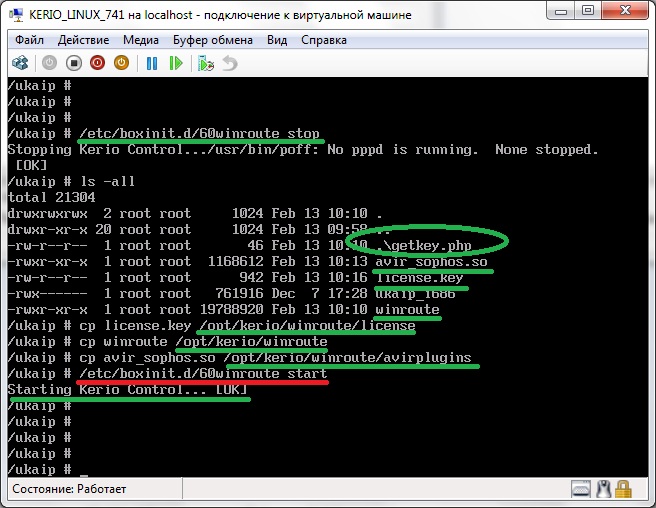Open the Медиа menu
Viewport: 656px width, 508px height.
pos(141,40)
